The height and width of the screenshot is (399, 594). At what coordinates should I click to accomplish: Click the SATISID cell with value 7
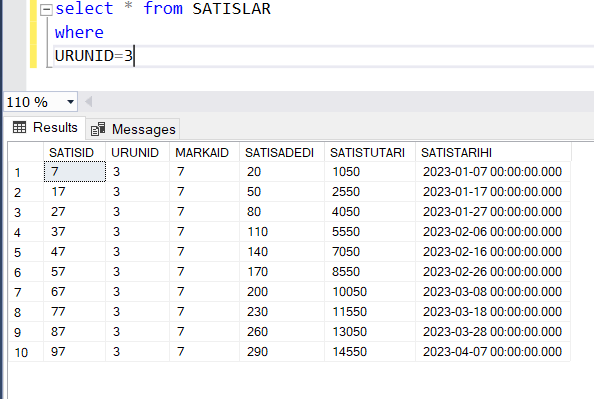pyautogui.click(x=75, y=172)
